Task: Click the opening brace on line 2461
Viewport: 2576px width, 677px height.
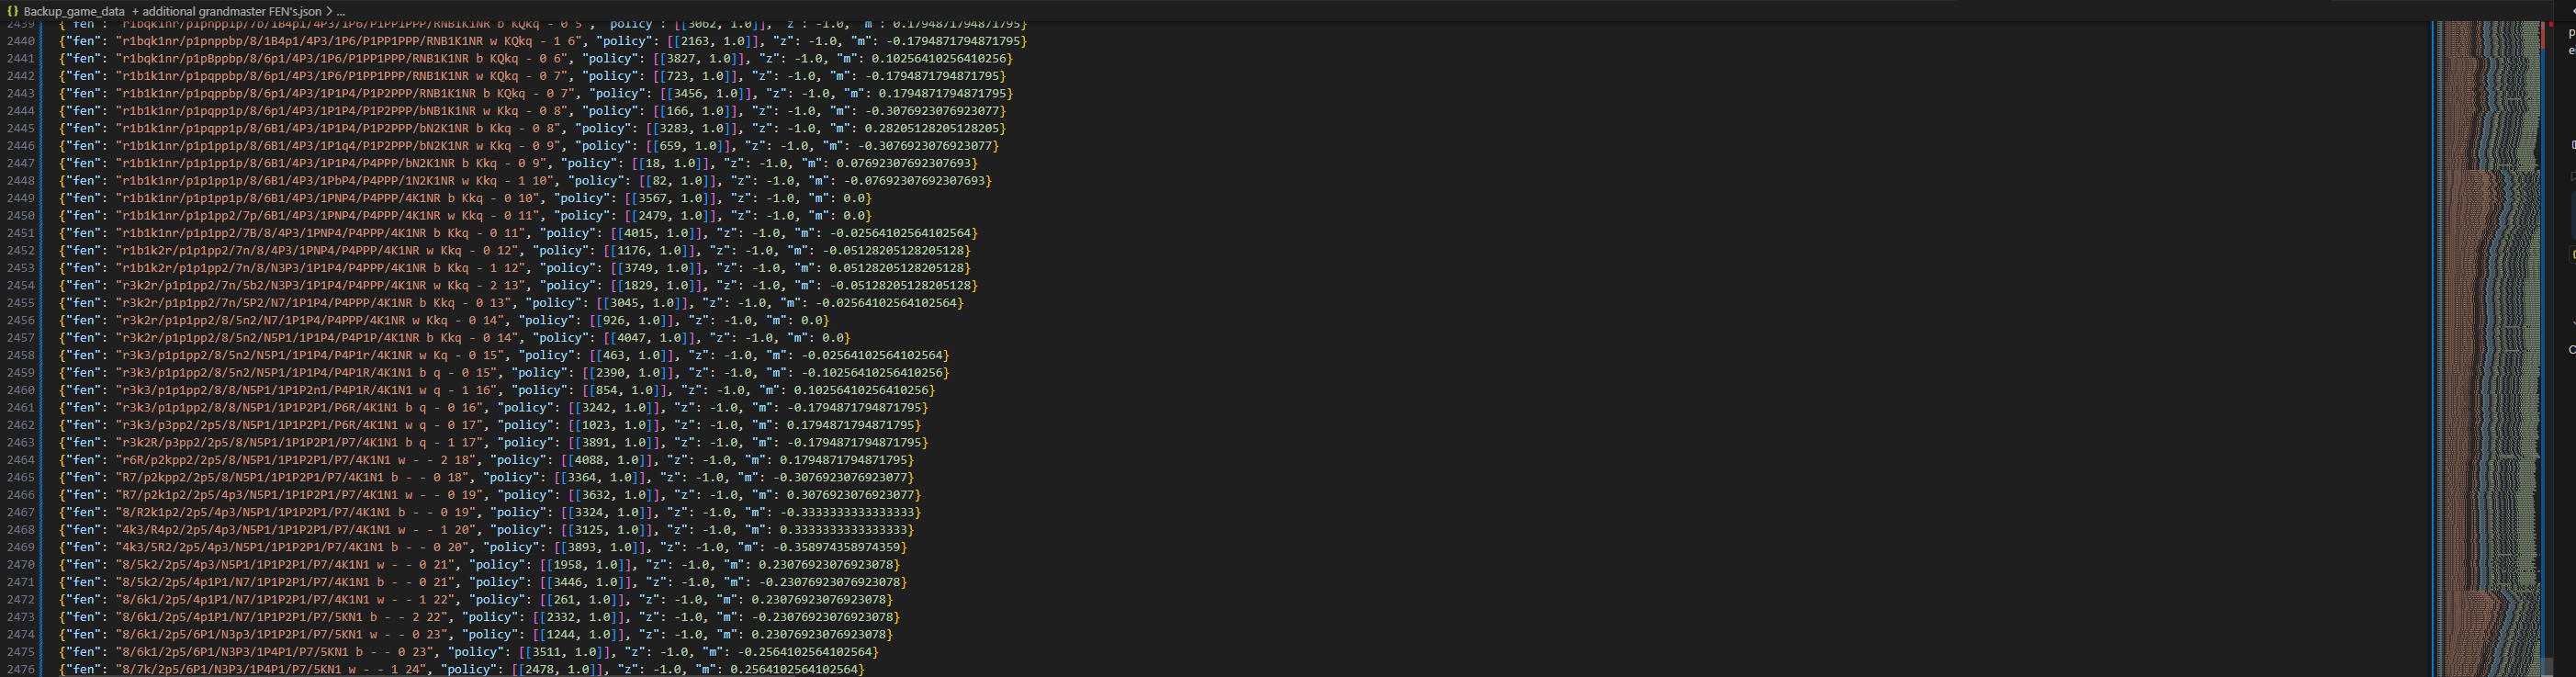Action: pos(62,408)
